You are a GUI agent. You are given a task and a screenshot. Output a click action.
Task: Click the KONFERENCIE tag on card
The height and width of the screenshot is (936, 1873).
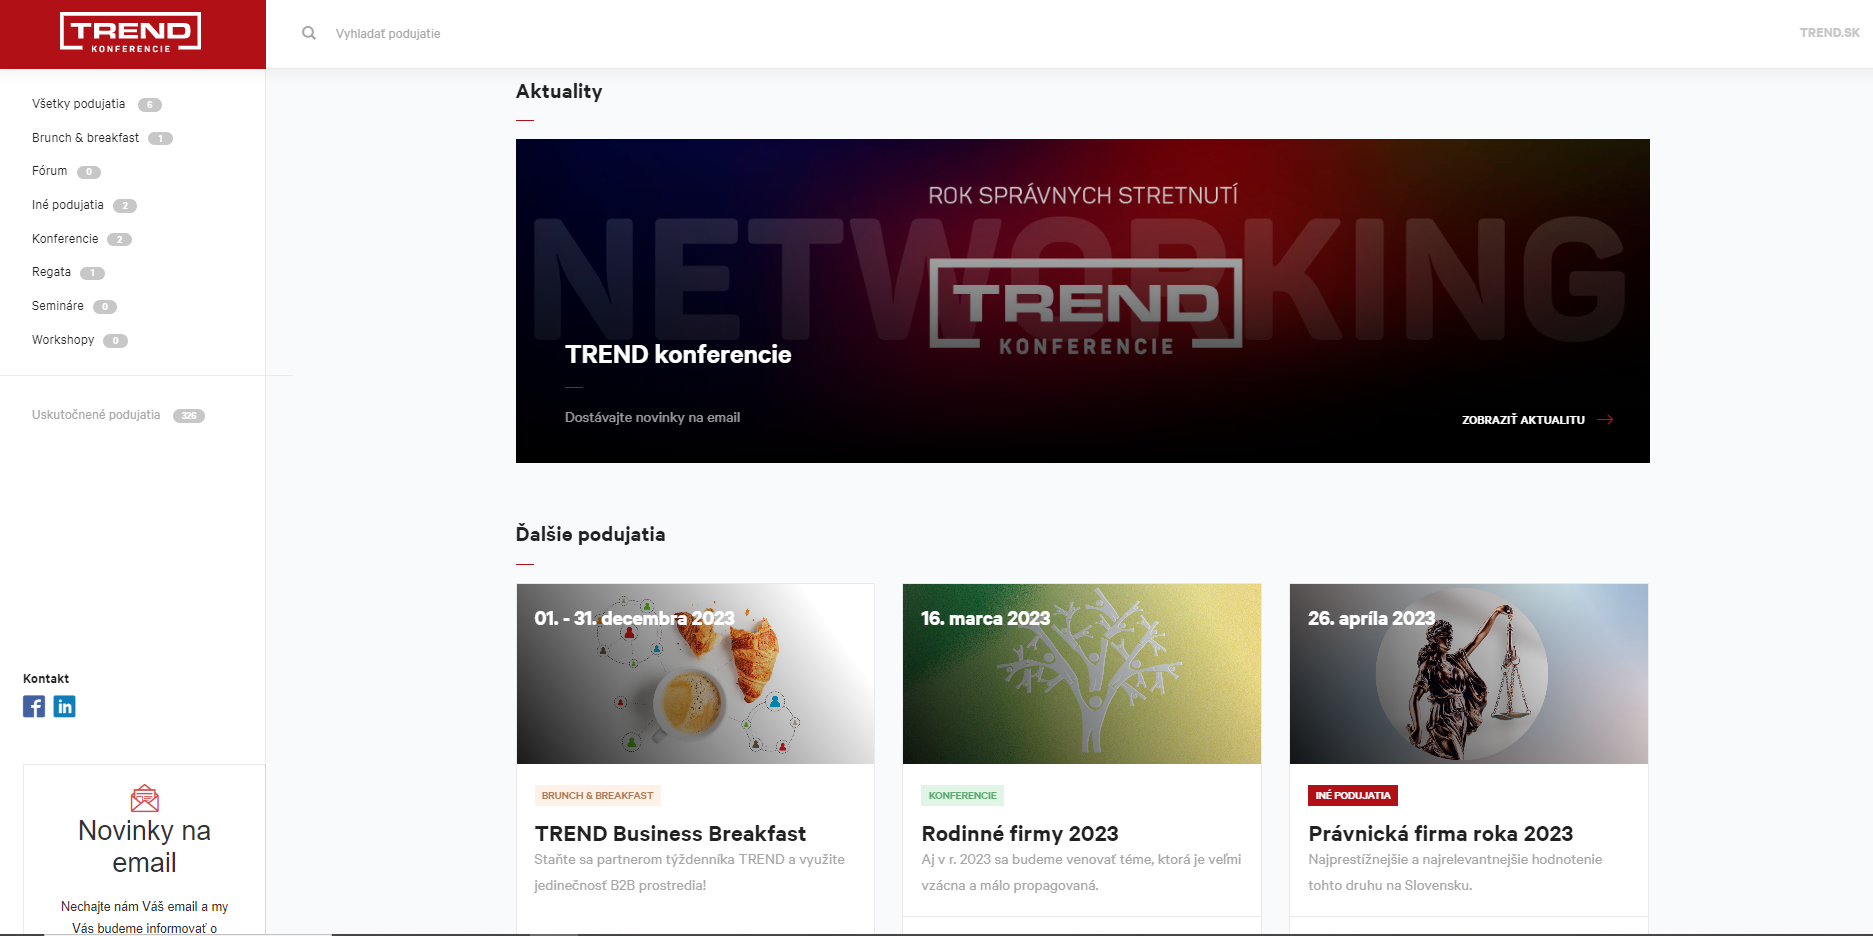click(962, 796)
